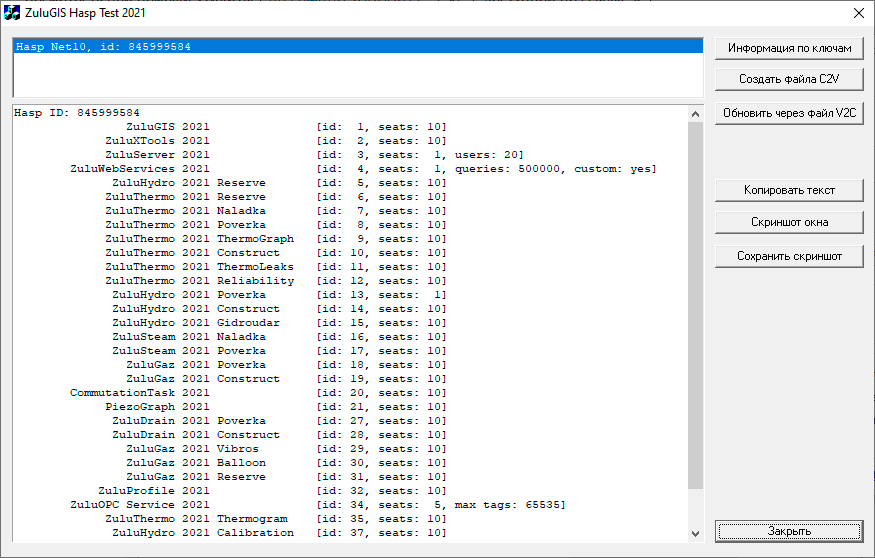Close the ZuluGIS Hasp Test window
The image size is (875, 558).
tap(857, 13)
